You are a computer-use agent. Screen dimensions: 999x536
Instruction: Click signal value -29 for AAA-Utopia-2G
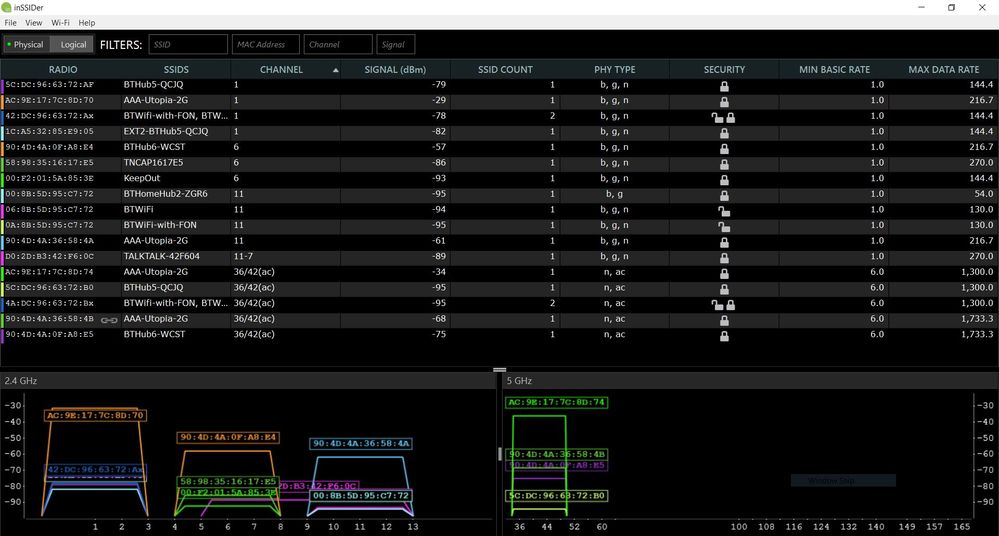tap(438, 100)
